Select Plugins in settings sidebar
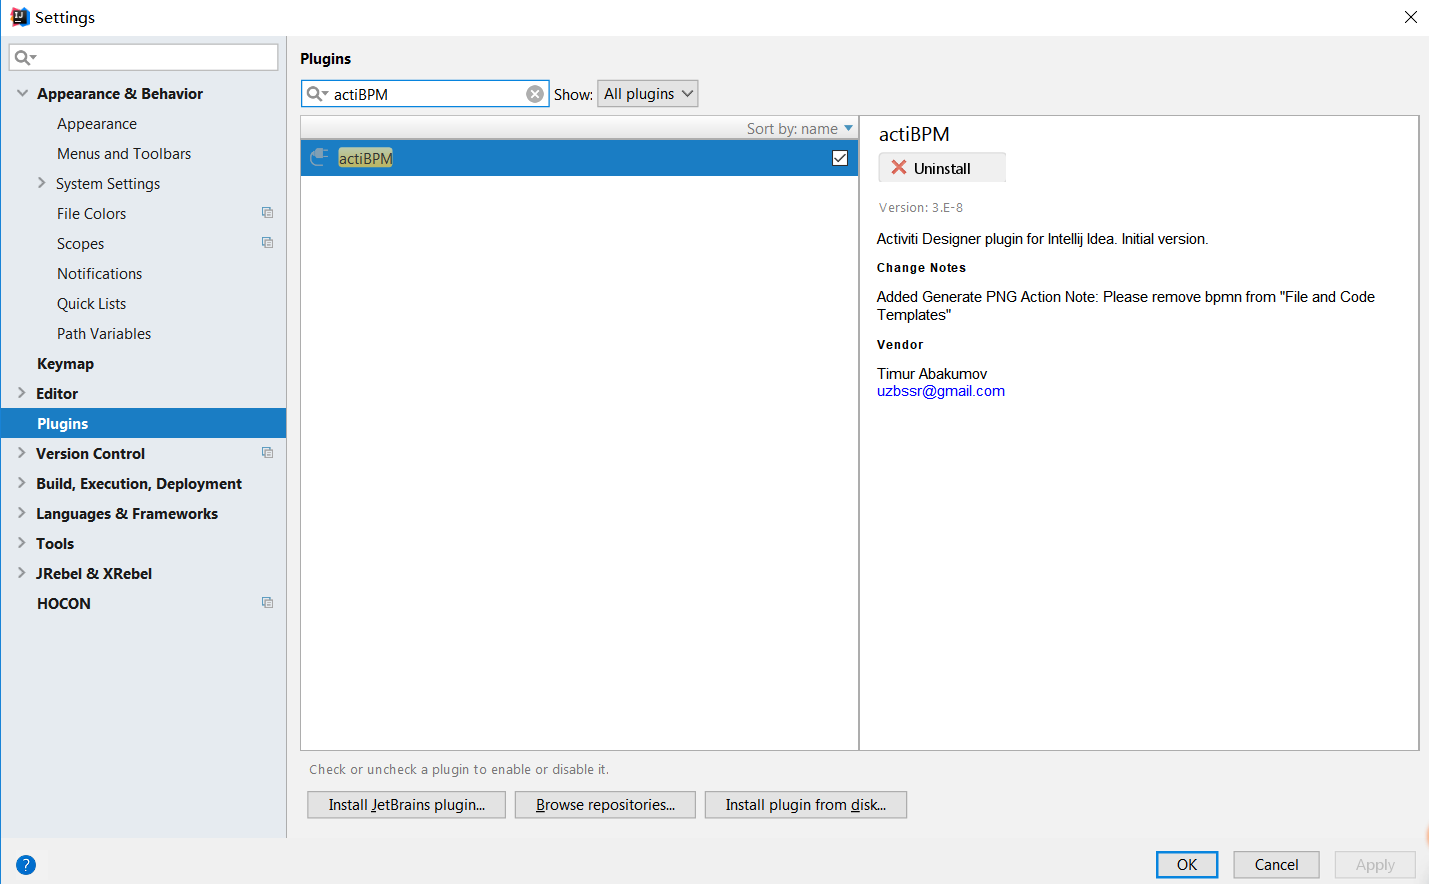The width and height of the screenshot is (1429, 884). point(143,423)
